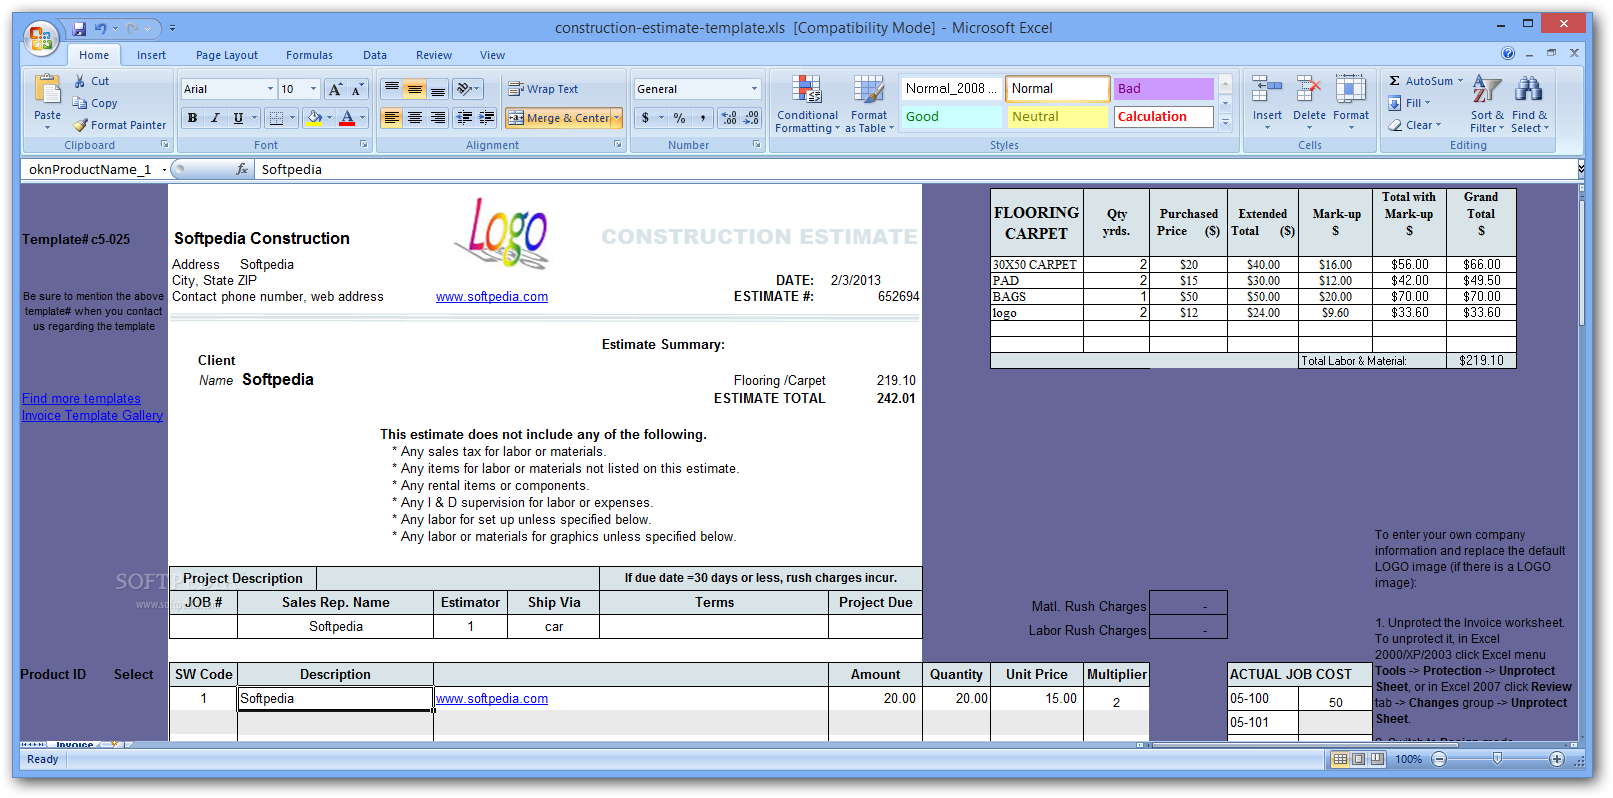
Task: Apply the Good cell style
Action: 951,117
